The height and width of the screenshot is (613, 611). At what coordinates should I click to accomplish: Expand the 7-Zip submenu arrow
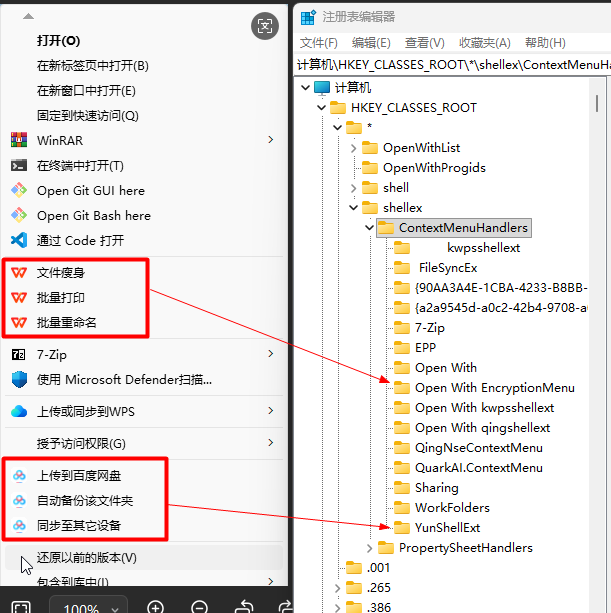click(x=271, y=353)
